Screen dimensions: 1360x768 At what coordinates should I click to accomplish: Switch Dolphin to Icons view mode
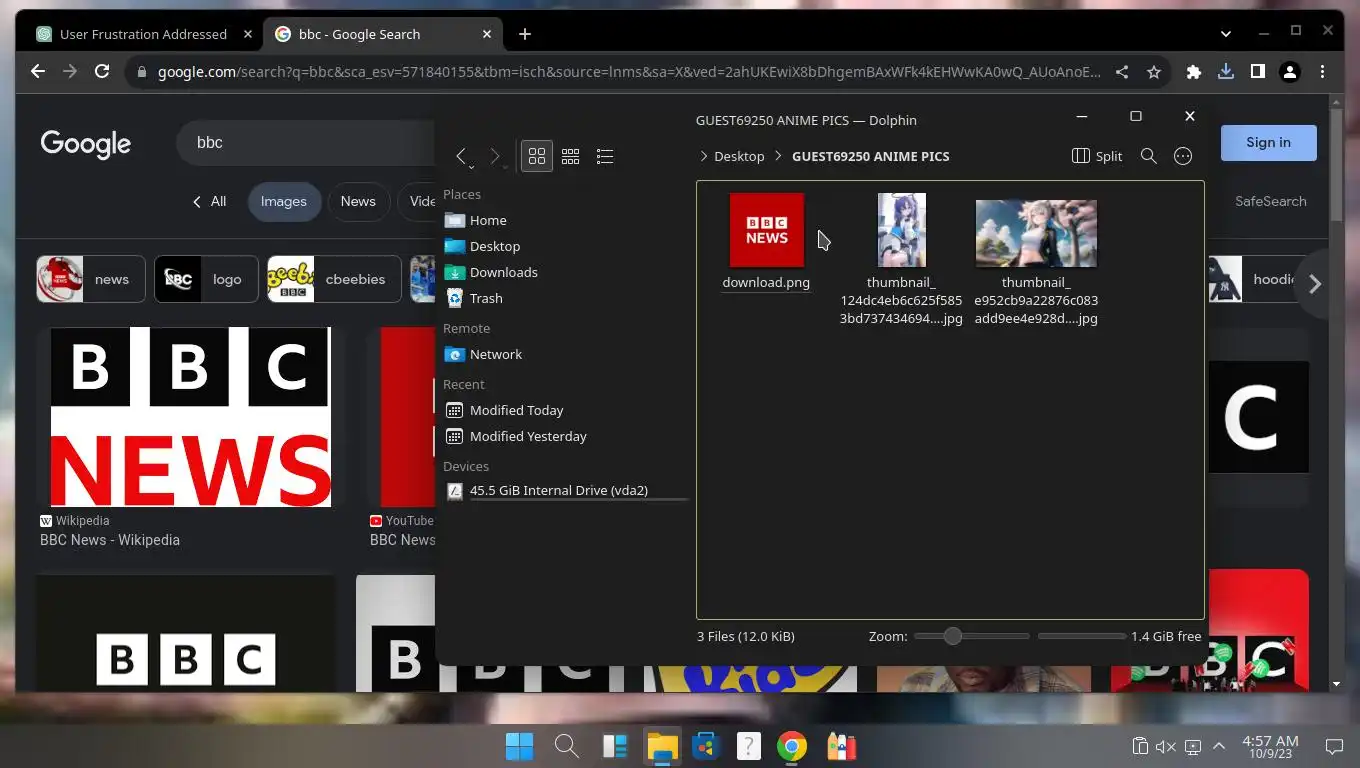pos(537,156)
